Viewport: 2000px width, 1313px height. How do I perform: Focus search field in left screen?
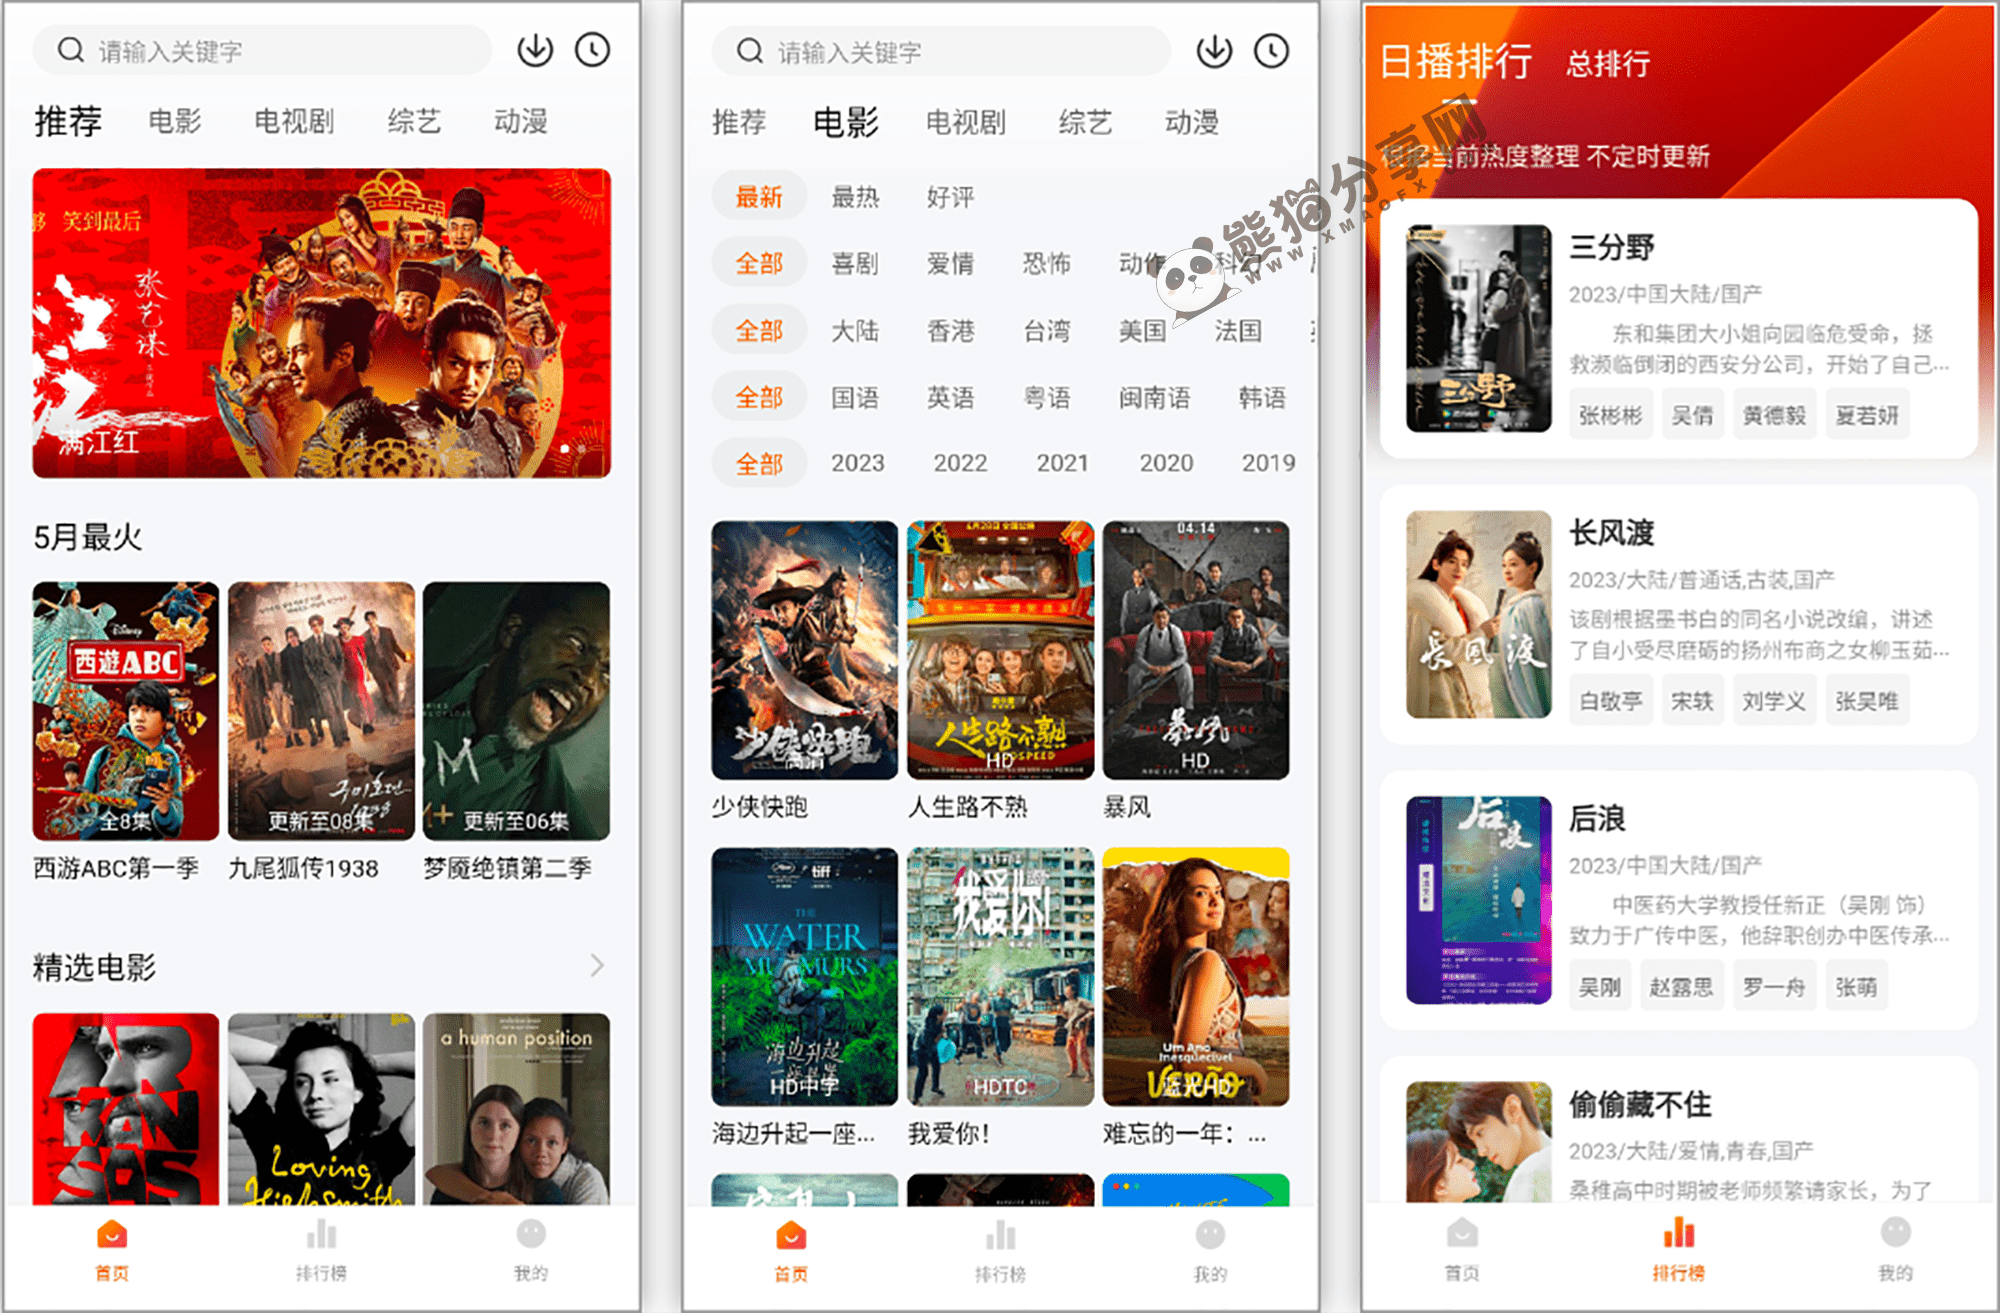point(262,50)
